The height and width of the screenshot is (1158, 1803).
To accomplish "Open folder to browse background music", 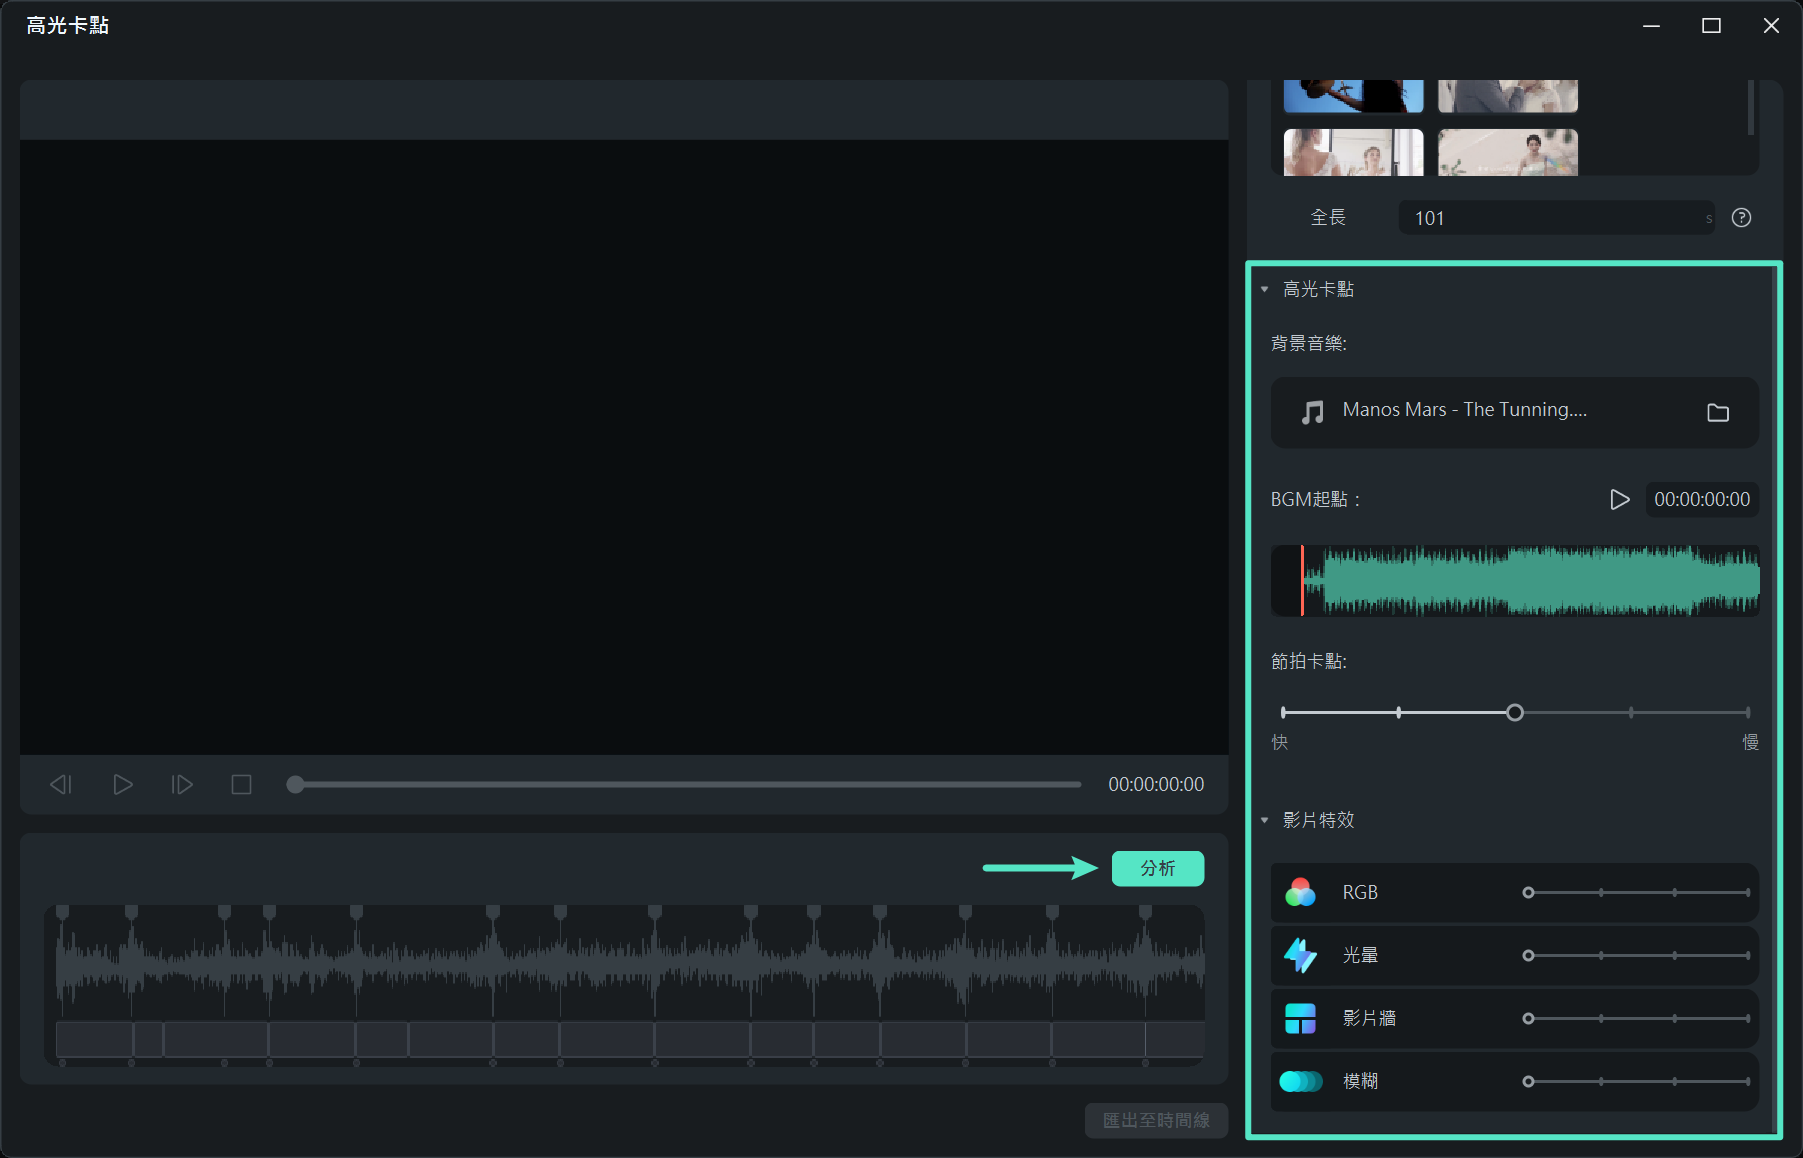I will point(1717,412).
